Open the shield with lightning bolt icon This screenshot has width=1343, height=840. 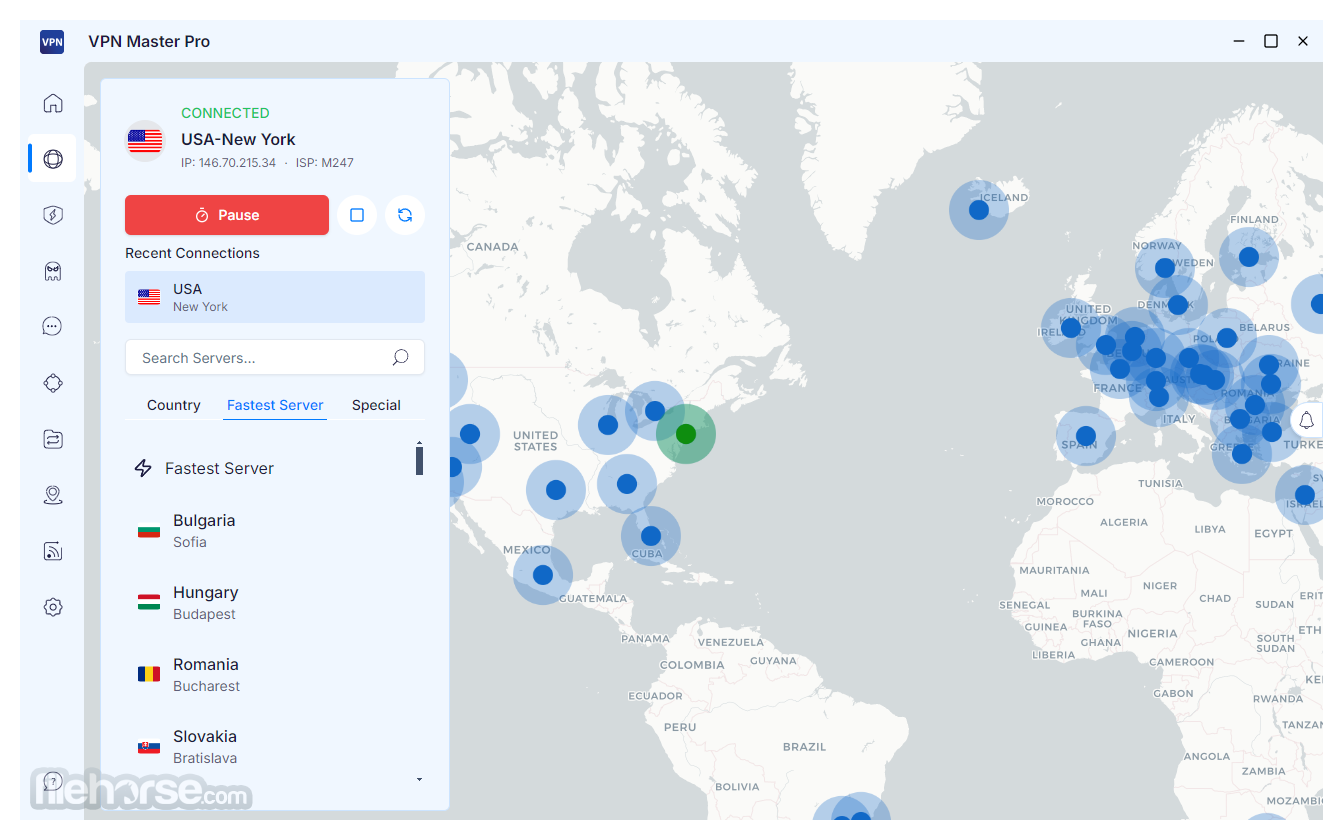pos(53,215)
